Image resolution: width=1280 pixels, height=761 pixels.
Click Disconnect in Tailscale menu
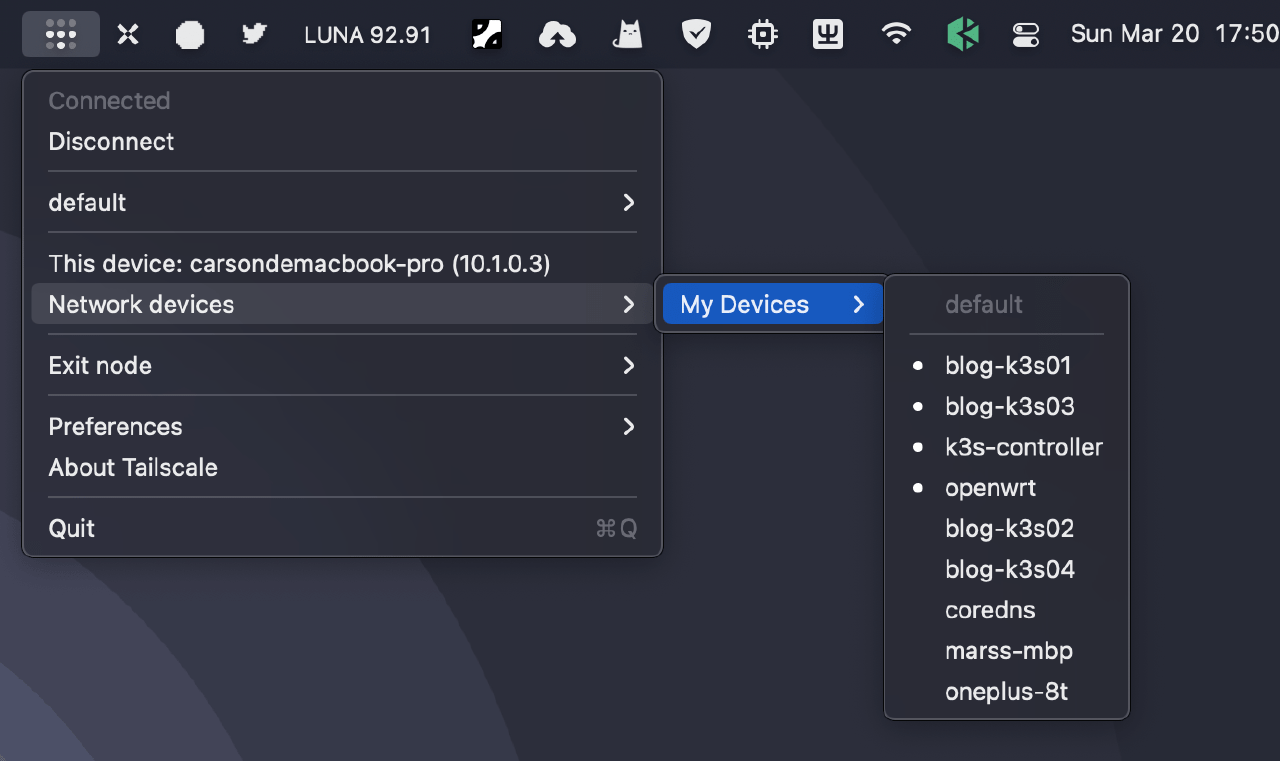111,141
